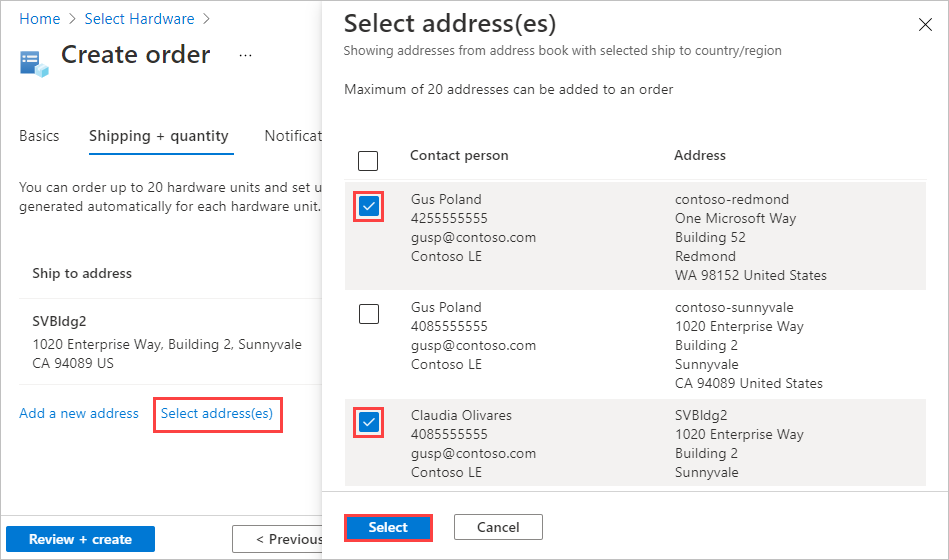Go to Home breadcrumb

[x=40, y=19]
